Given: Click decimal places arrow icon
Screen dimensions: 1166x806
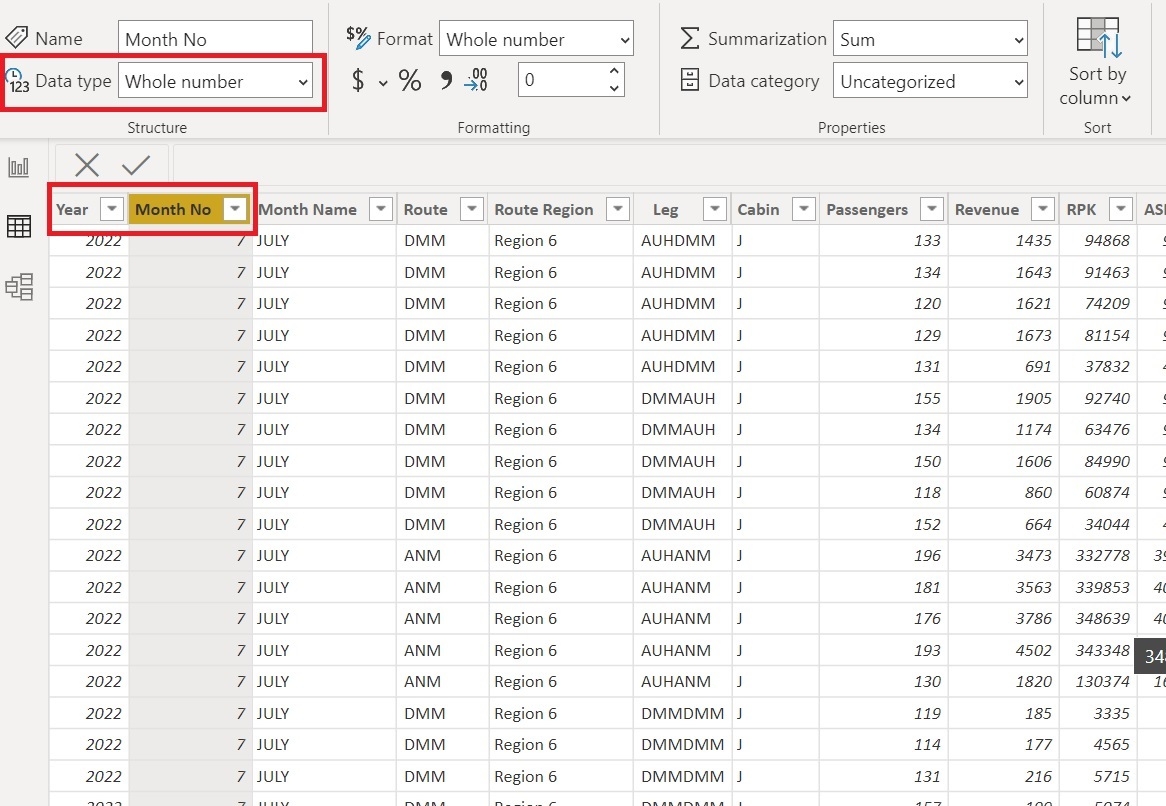Looking at the screenshot, I should [476, 80].
